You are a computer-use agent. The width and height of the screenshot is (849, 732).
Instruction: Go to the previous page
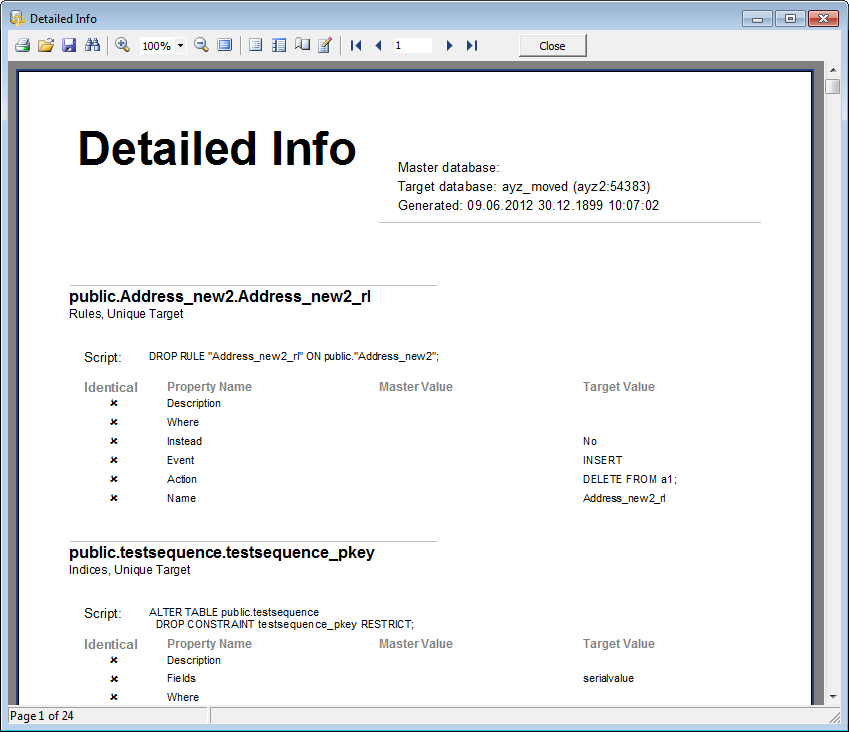tap(378, 46)
